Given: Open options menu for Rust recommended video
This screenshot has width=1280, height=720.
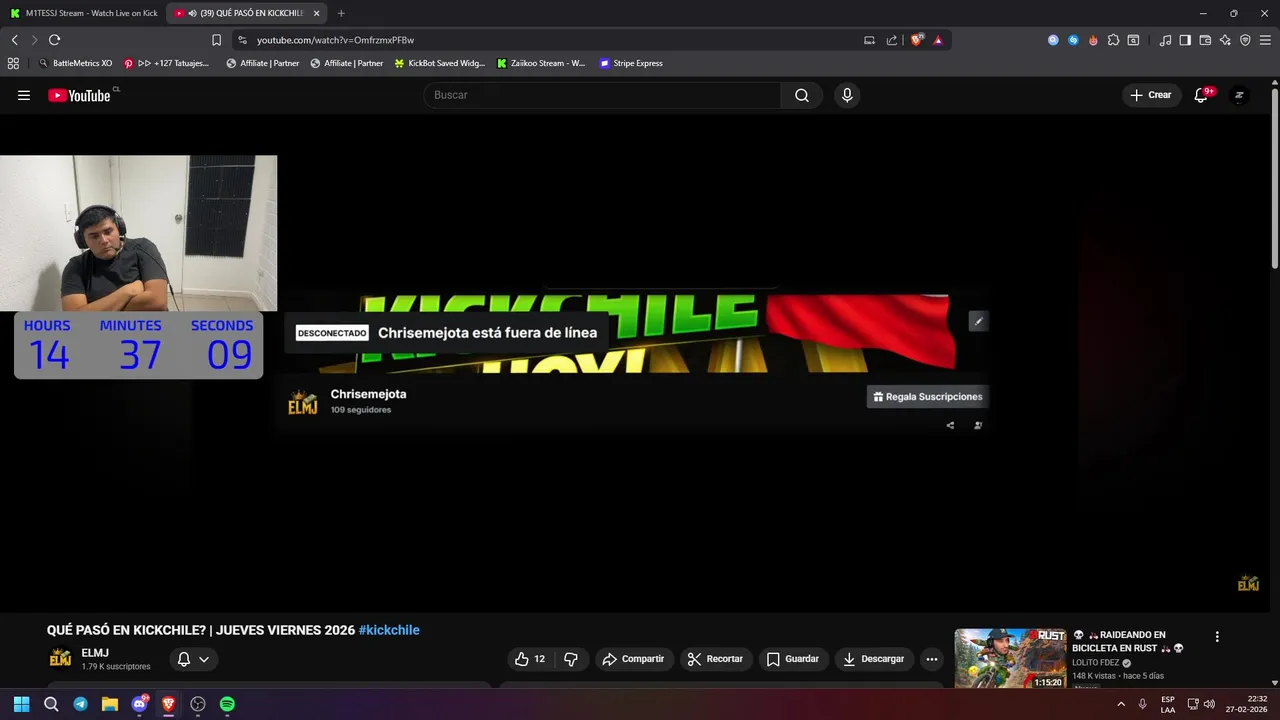Looking at the screenshot, I should click(x=1217, y=637).
